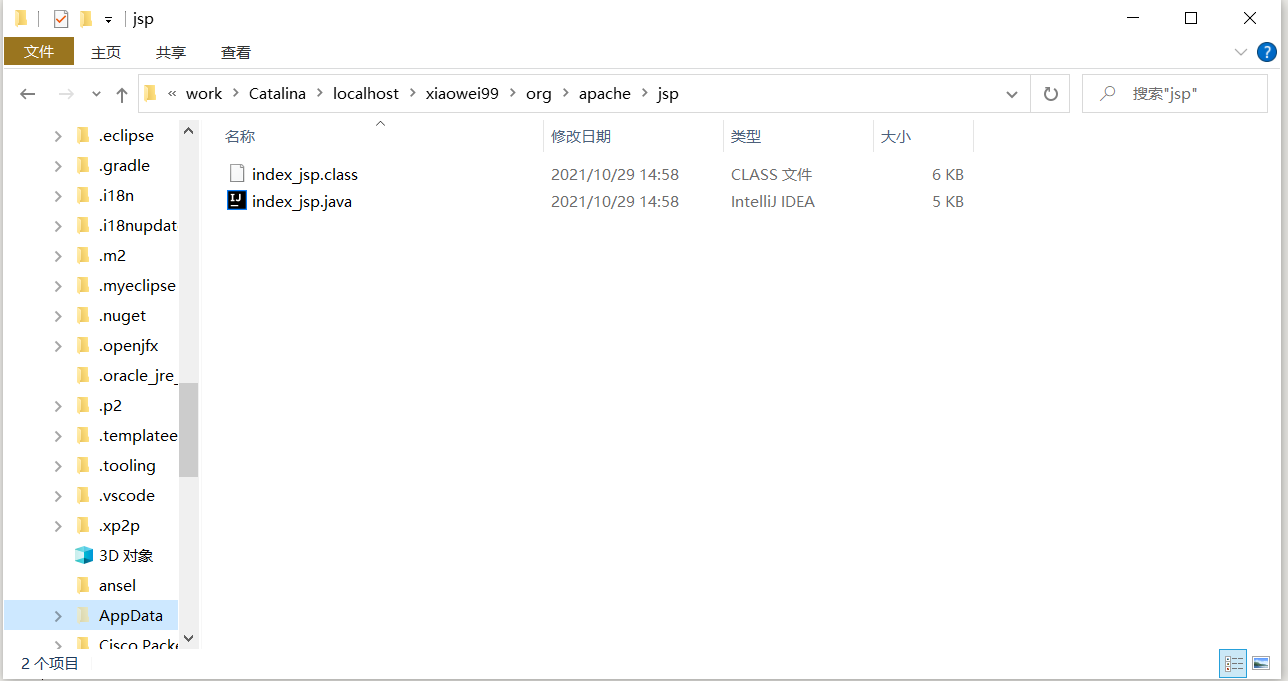Go back with the back arrow
Viewport: 1288px width, 681px height.
pyautogui.click(x=28, y=94)
